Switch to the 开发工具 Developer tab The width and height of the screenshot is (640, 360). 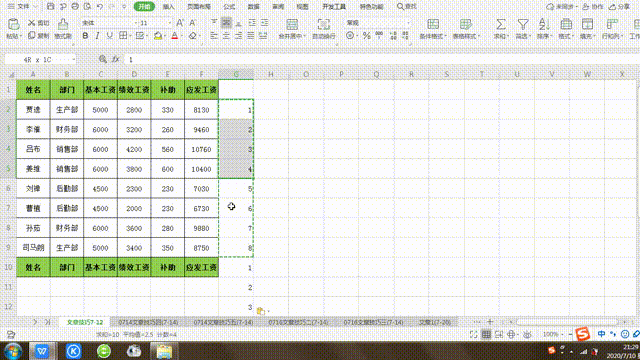point(334,7)
